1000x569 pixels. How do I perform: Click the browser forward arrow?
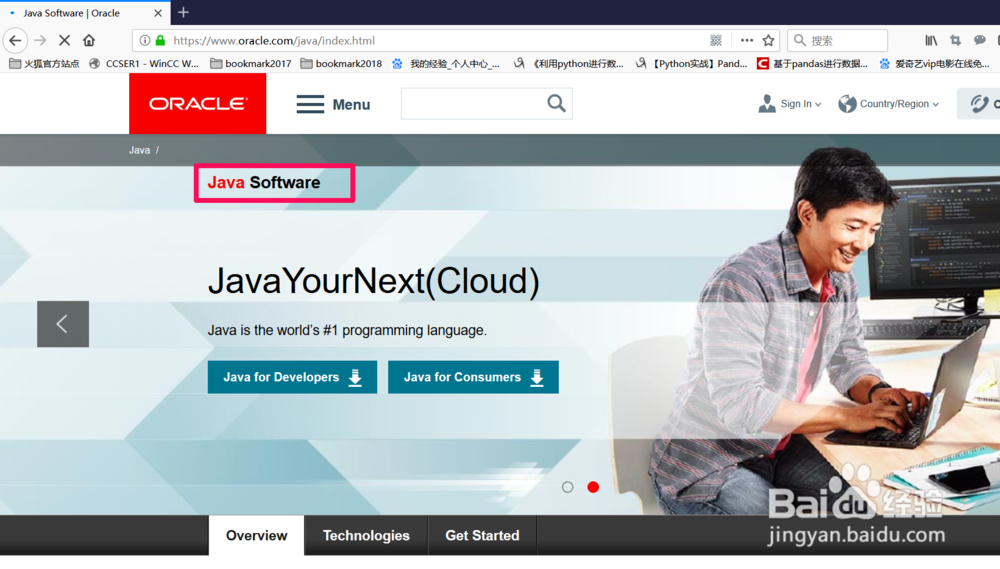pos(40,41)
